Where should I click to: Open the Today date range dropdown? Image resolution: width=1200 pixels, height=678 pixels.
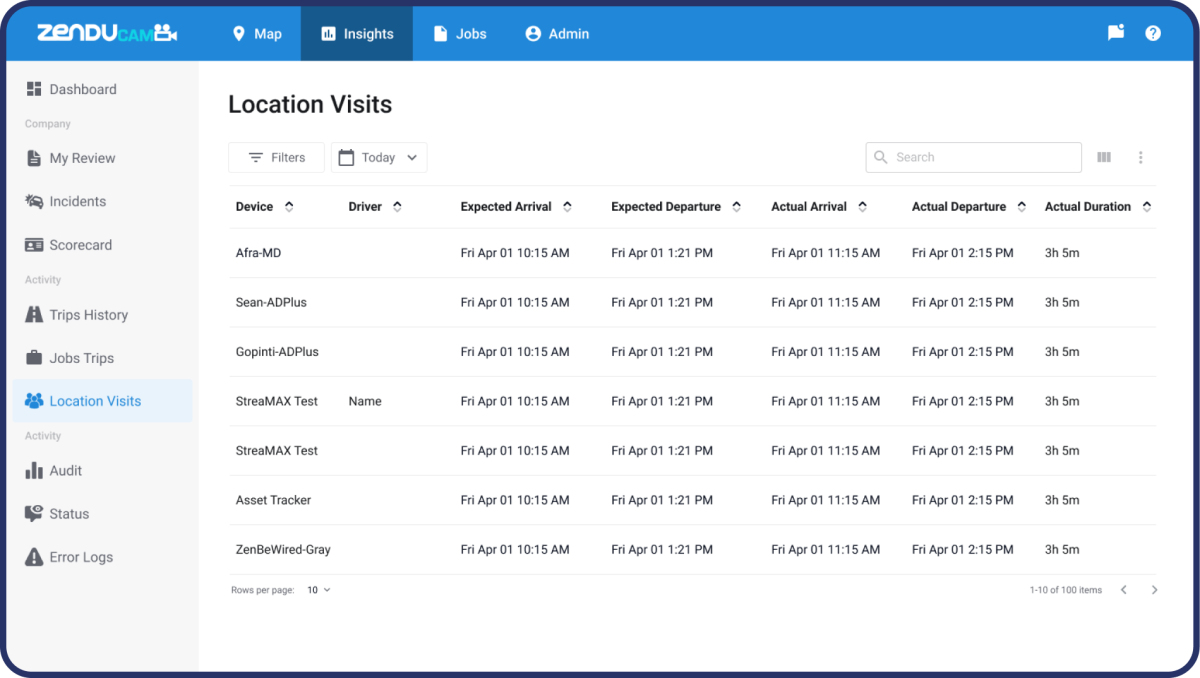coord(379,157)
